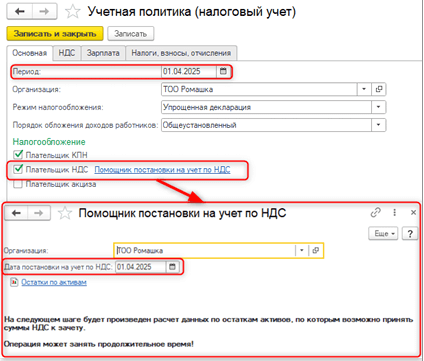Click the Дата постановки на учет по НДС field
424x361 pixels.
[x=141, y=267]
